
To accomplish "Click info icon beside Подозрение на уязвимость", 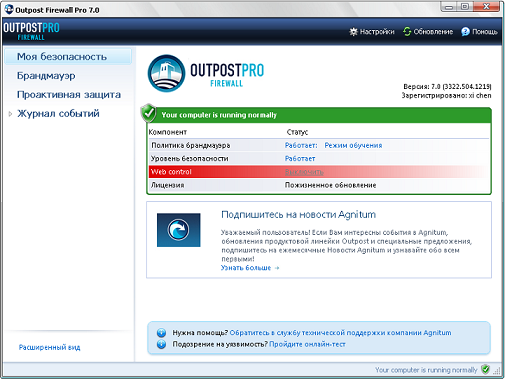I will point(161,344).
